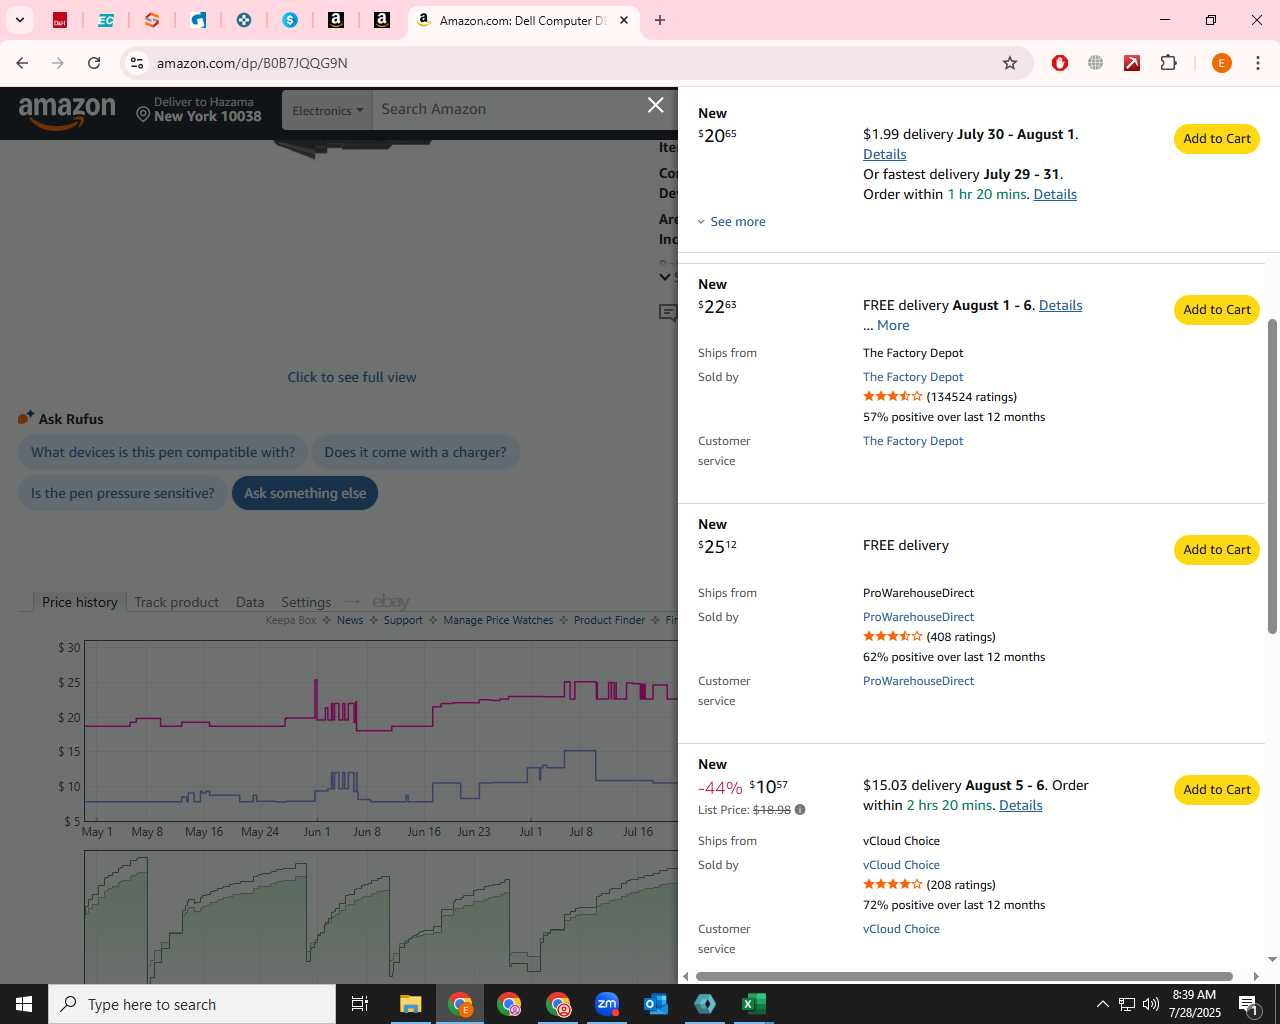Open the Chrome profile E avatar
Image resolution: width=1280 pixels, height=1024 pixels.
[x=1221, y=63]
